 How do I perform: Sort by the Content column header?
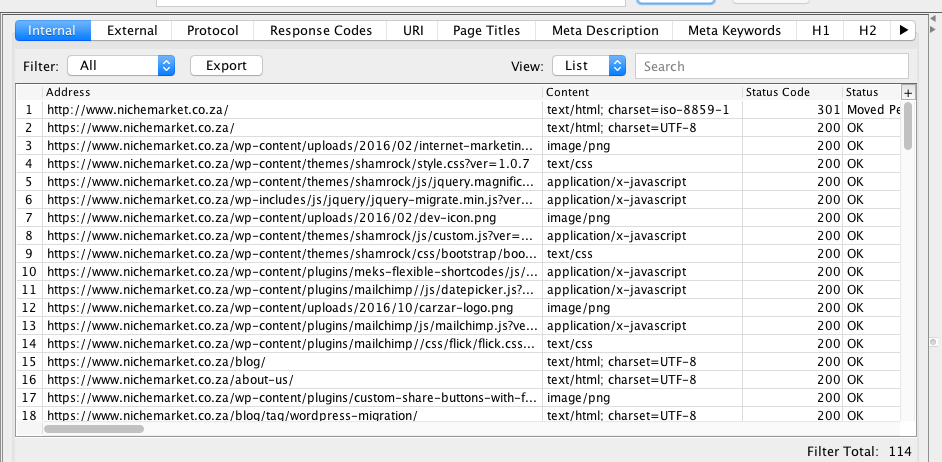(643, 93)
